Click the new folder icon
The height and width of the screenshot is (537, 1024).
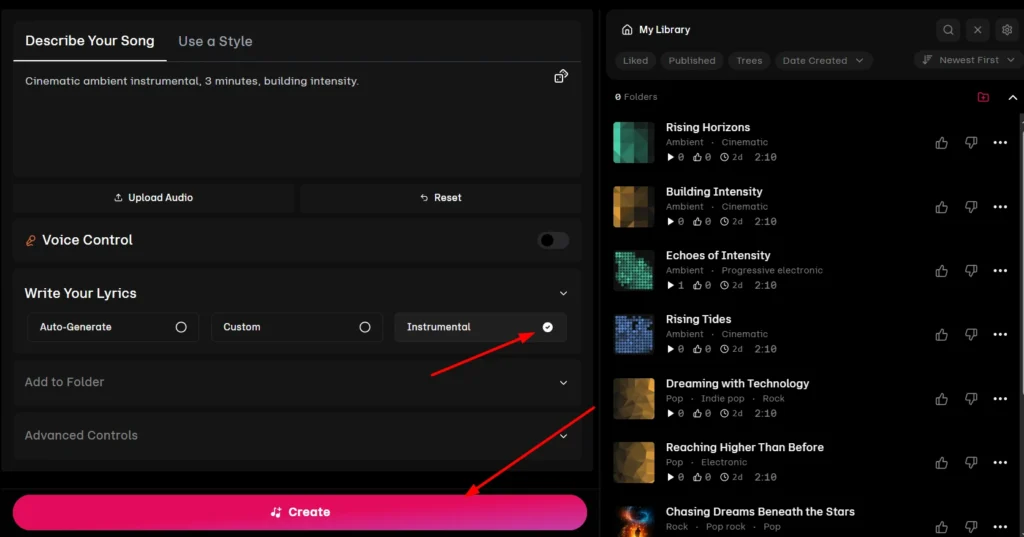click(x=983, y=97)
